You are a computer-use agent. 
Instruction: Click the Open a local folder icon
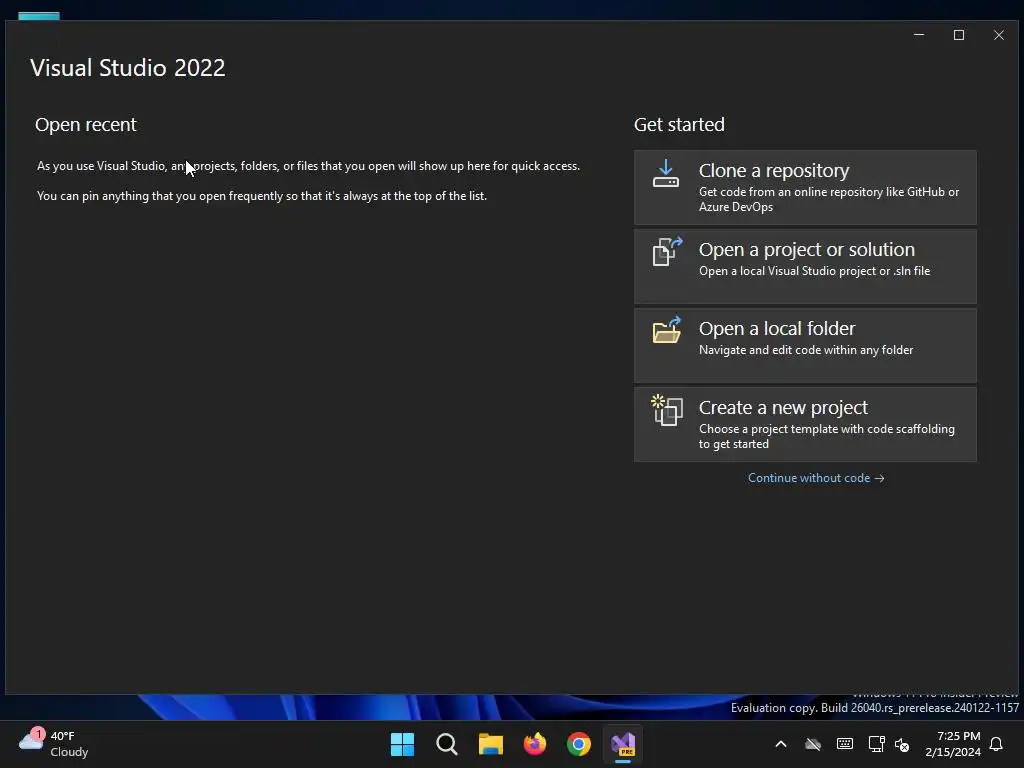[667, 330]
